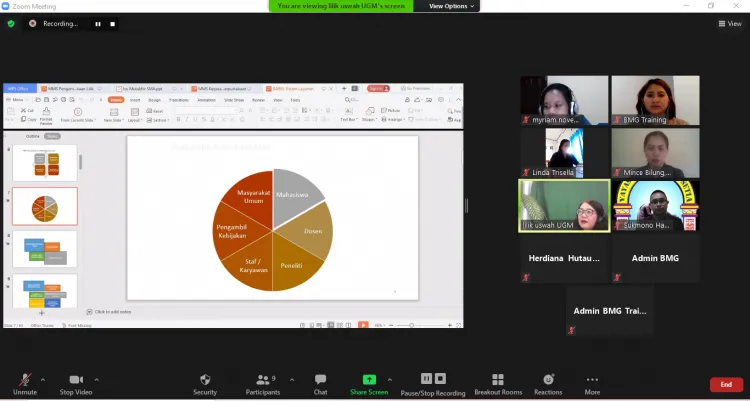Click WPS Office home tab
The image size is (750, 401).
(20, 89)
